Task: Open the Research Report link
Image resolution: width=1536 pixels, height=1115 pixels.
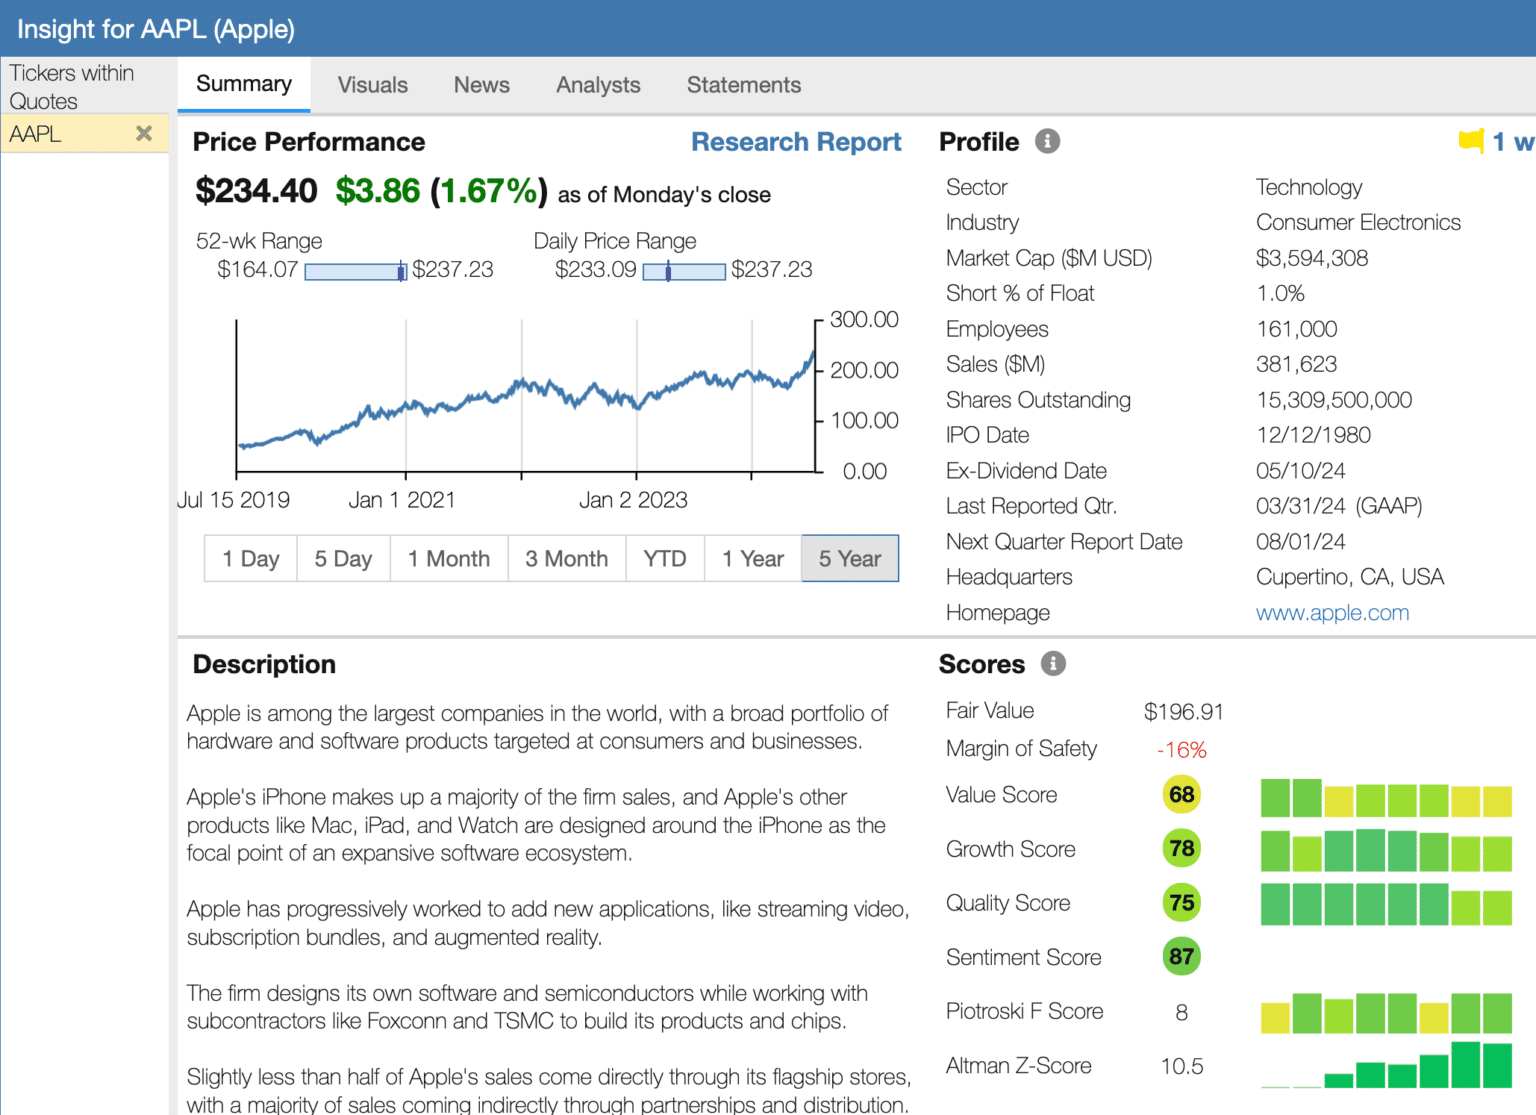Action: click(796, 141)
